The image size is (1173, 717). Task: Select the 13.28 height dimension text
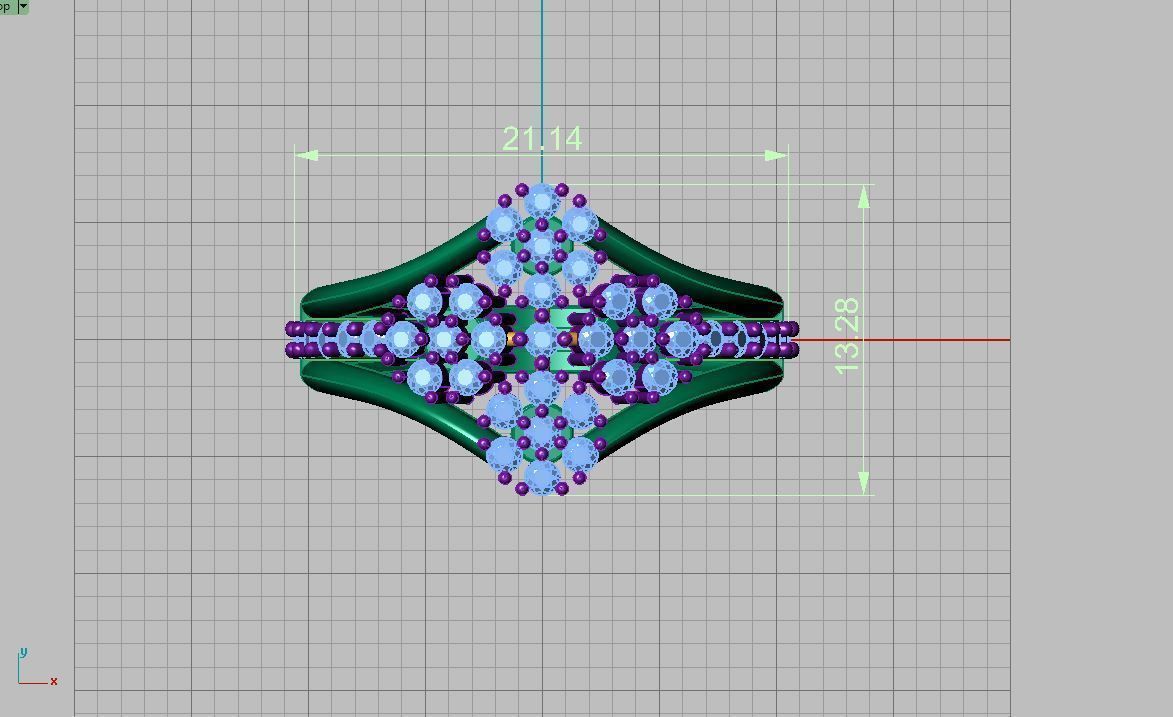pyautogui.click(x=848, y=337)
